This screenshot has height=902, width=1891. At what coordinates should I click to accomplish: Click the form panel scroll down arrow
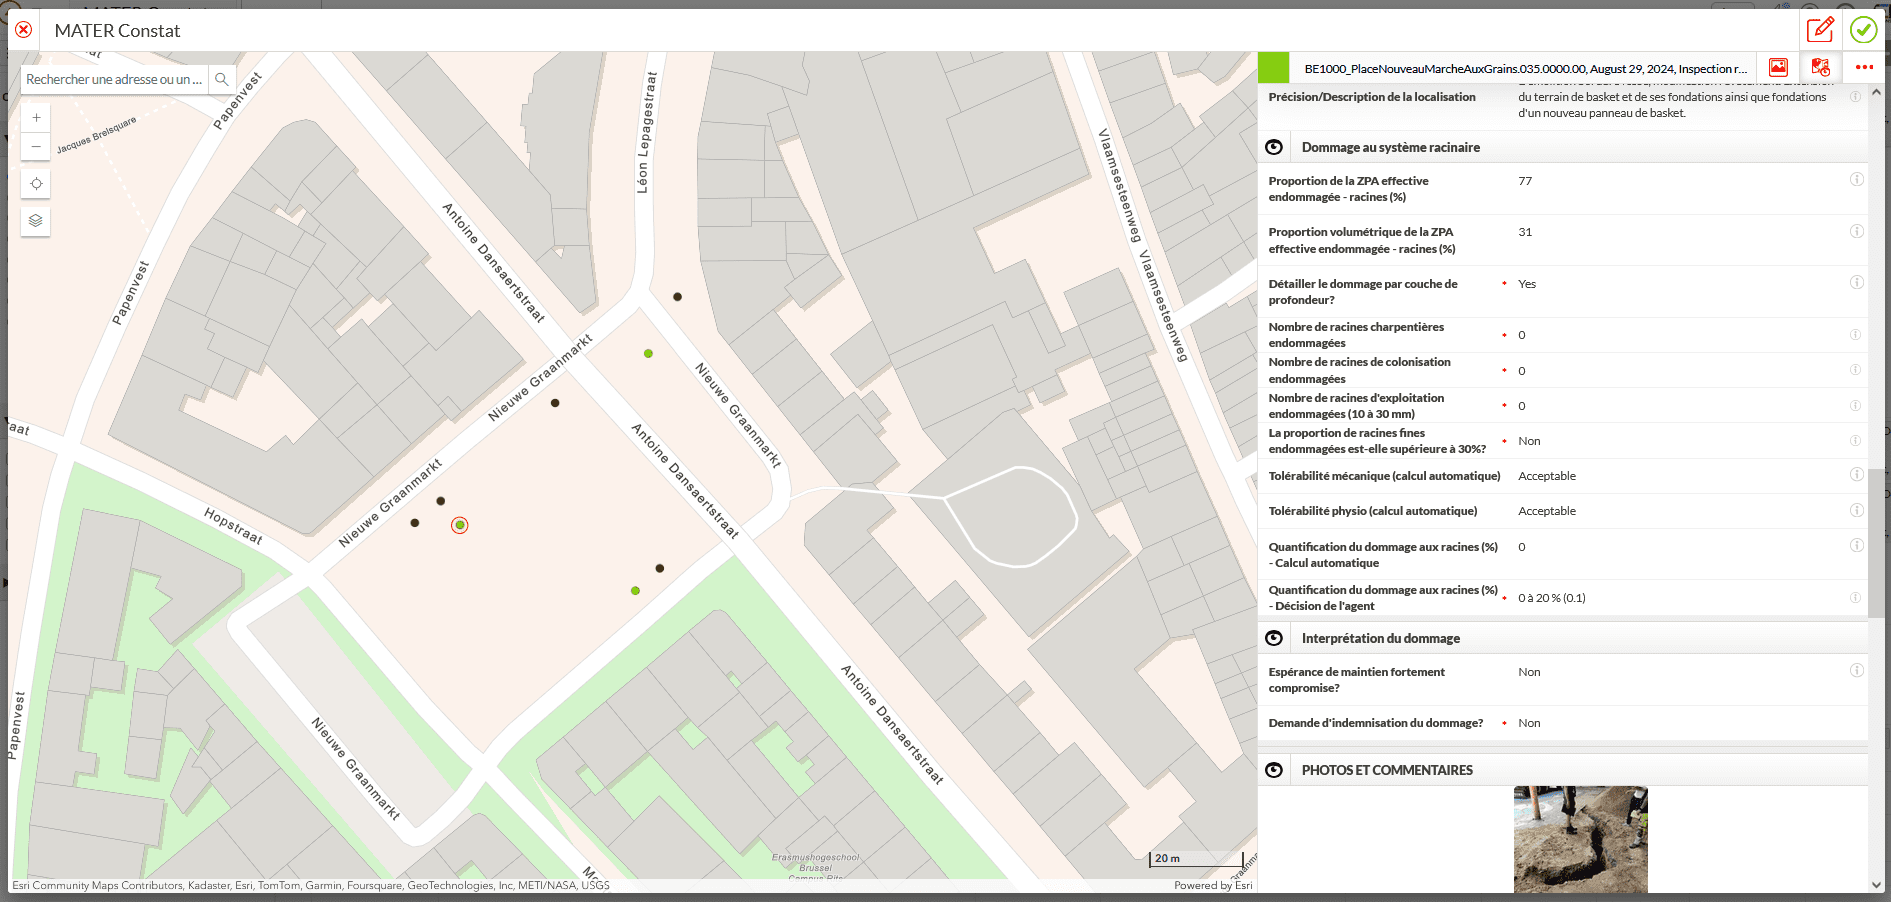tap(1876, 885)
